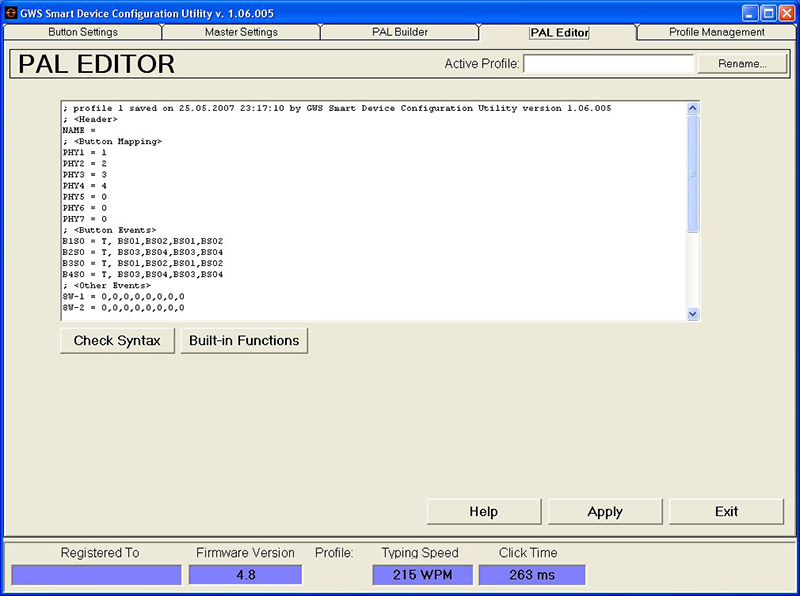Switch to Master Settings tab

click(x=241, y=32)
